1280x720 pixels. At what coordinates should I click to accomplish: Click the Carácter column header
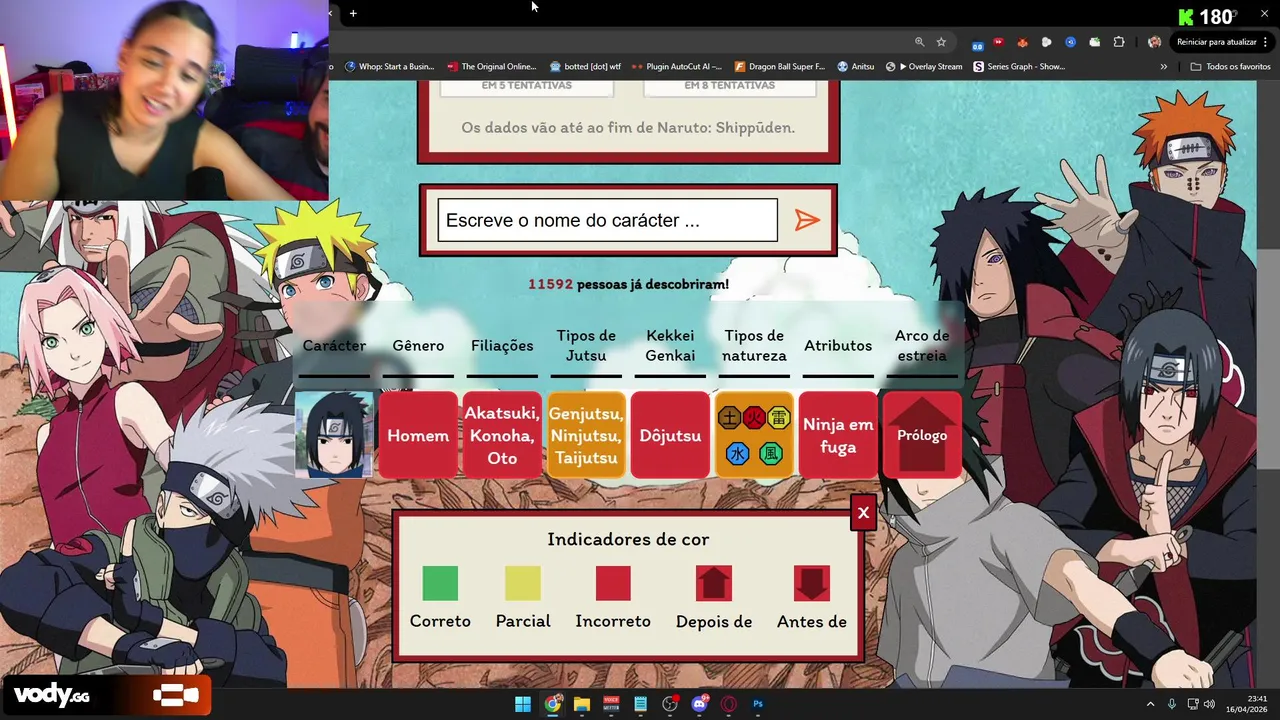click(x=334, y=345)
